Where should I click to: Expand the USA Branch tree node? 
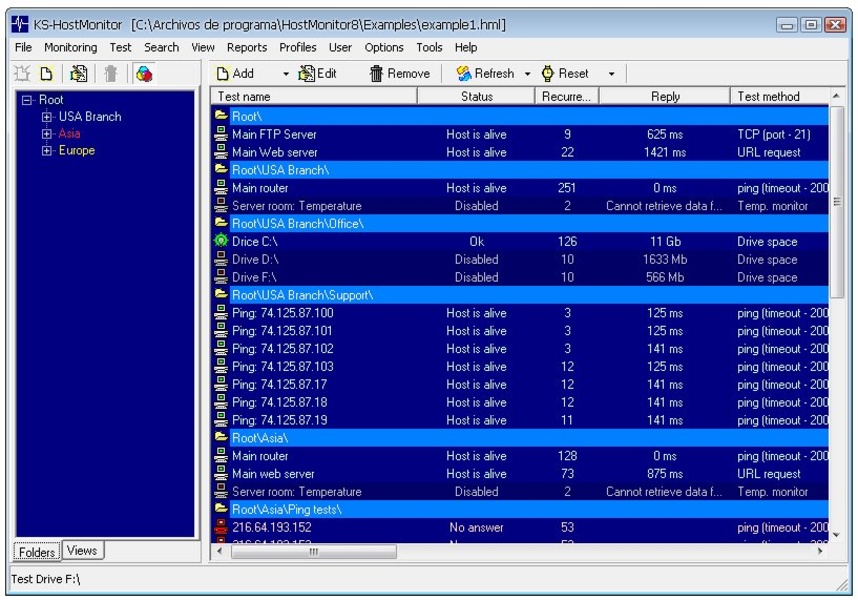pos(47,117)
